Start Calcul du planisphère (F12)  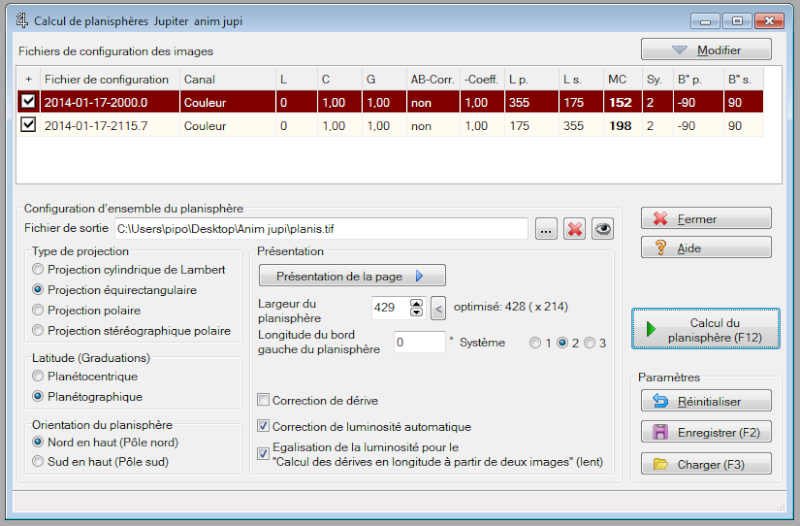(706, 329)
